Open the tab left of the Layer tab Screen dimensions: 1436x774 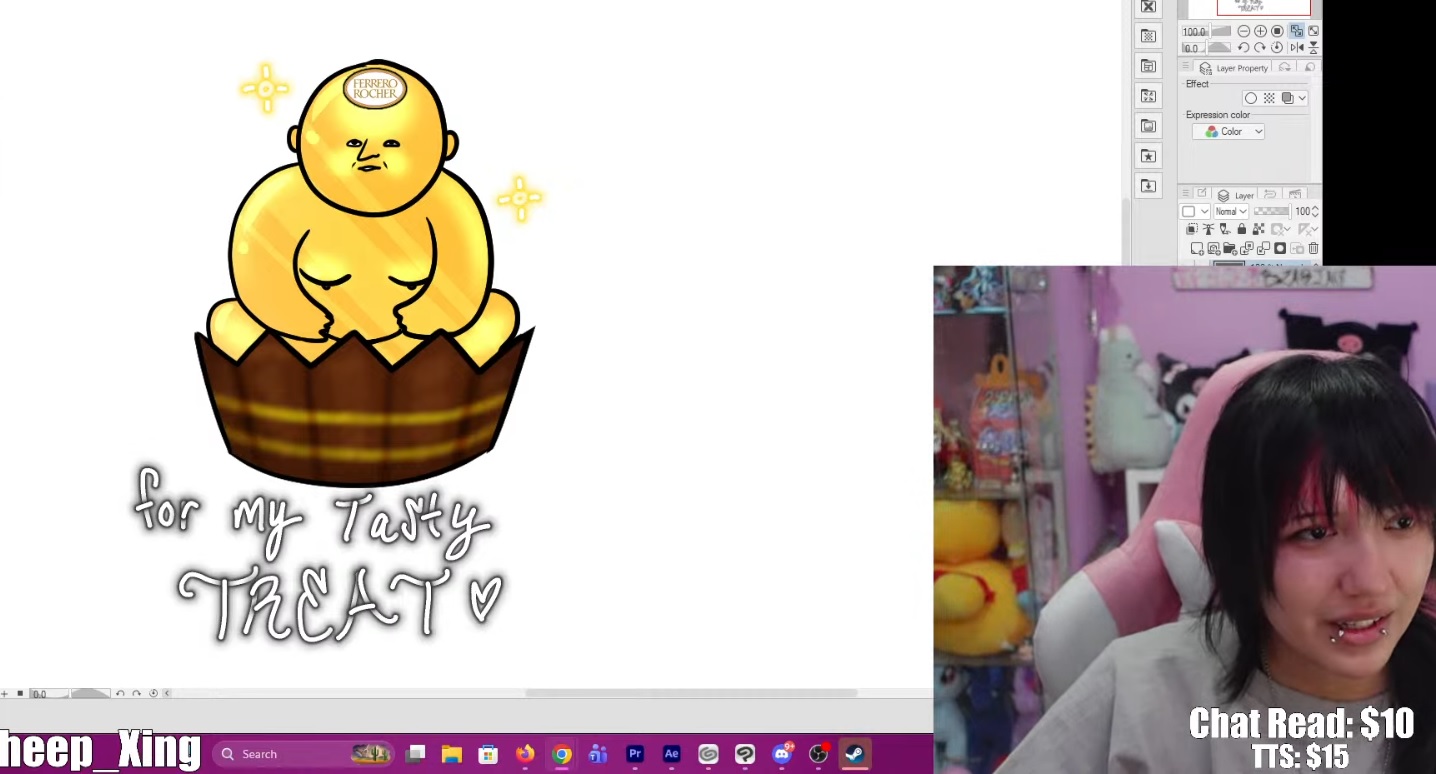[1202, 194]
